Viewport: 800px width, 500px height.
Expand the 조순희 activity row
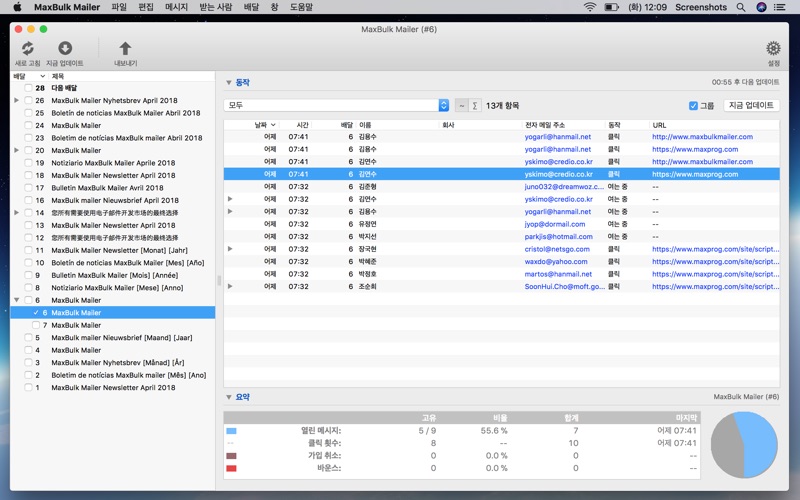tap(230, 286)
